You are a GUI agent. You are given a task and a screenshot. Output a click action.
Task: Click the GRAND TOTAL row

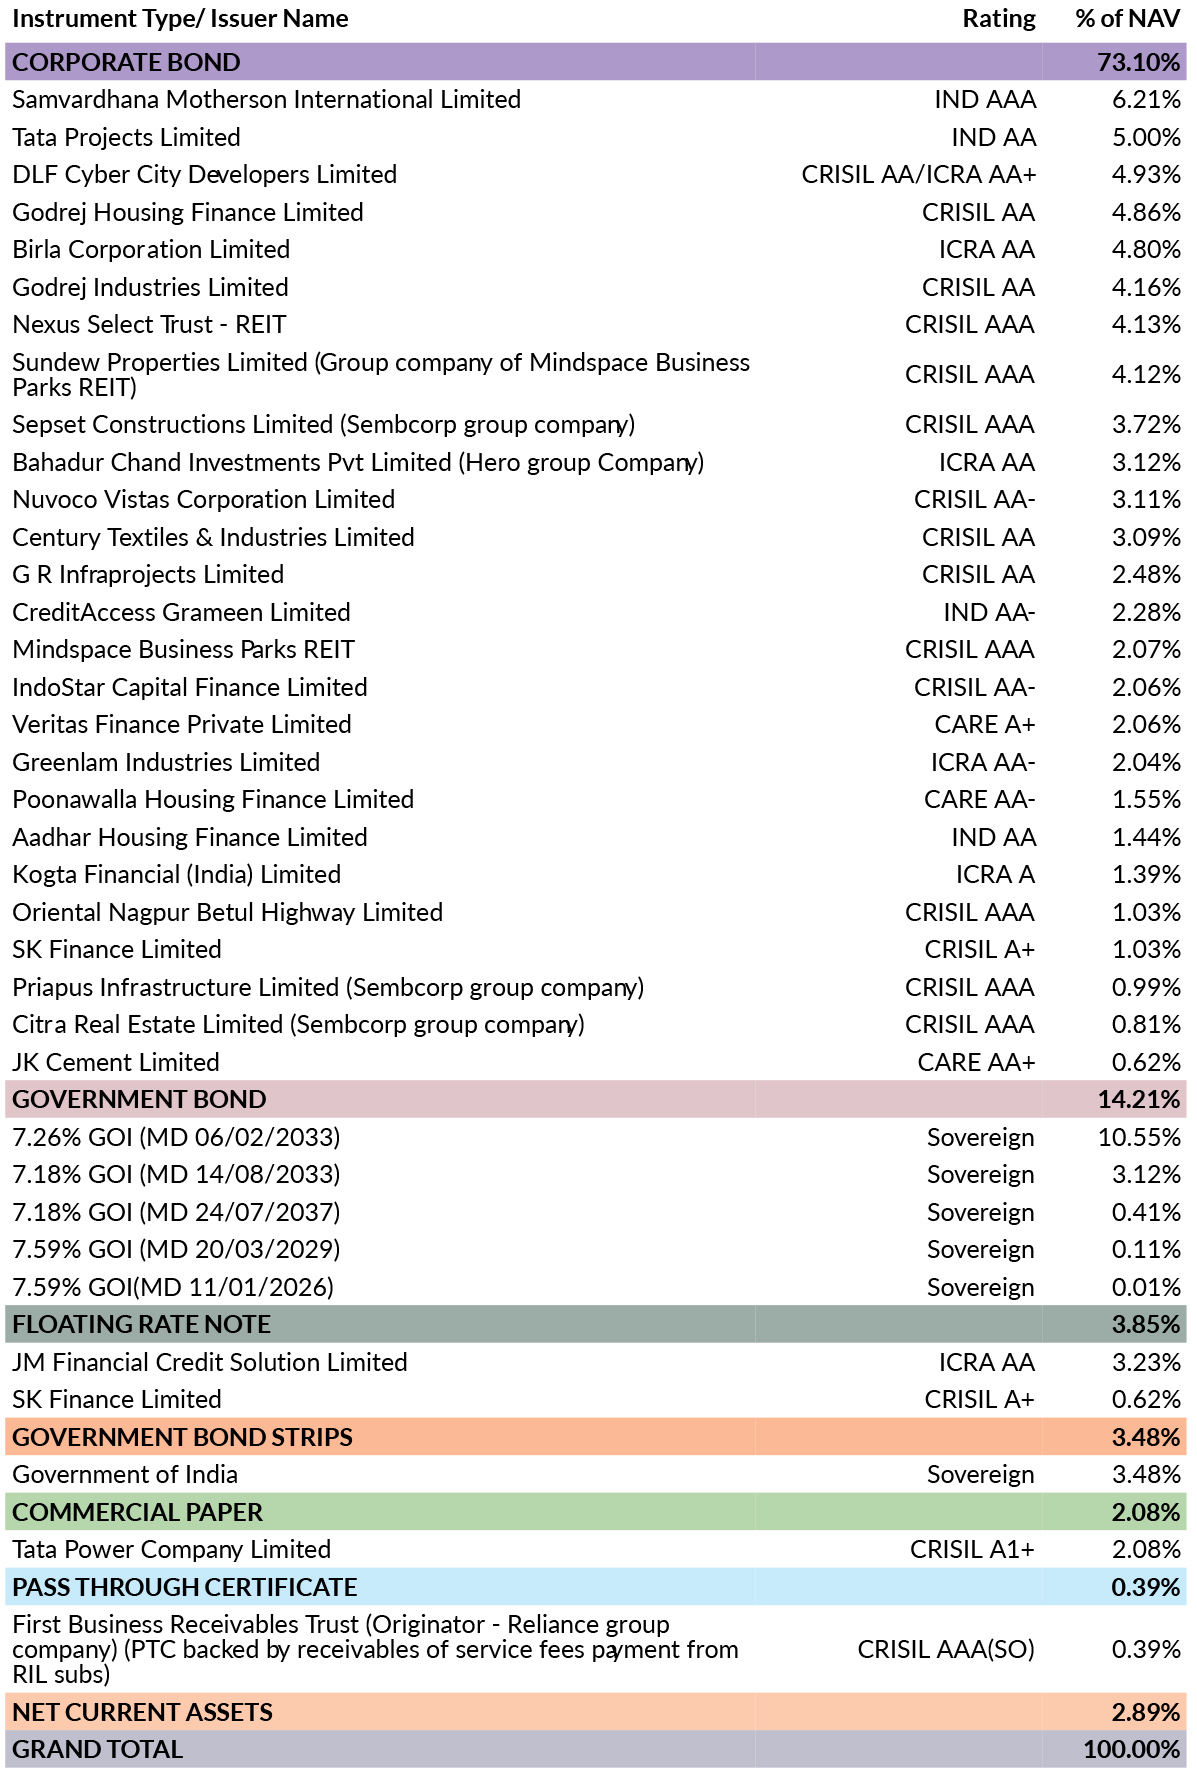596,1749
